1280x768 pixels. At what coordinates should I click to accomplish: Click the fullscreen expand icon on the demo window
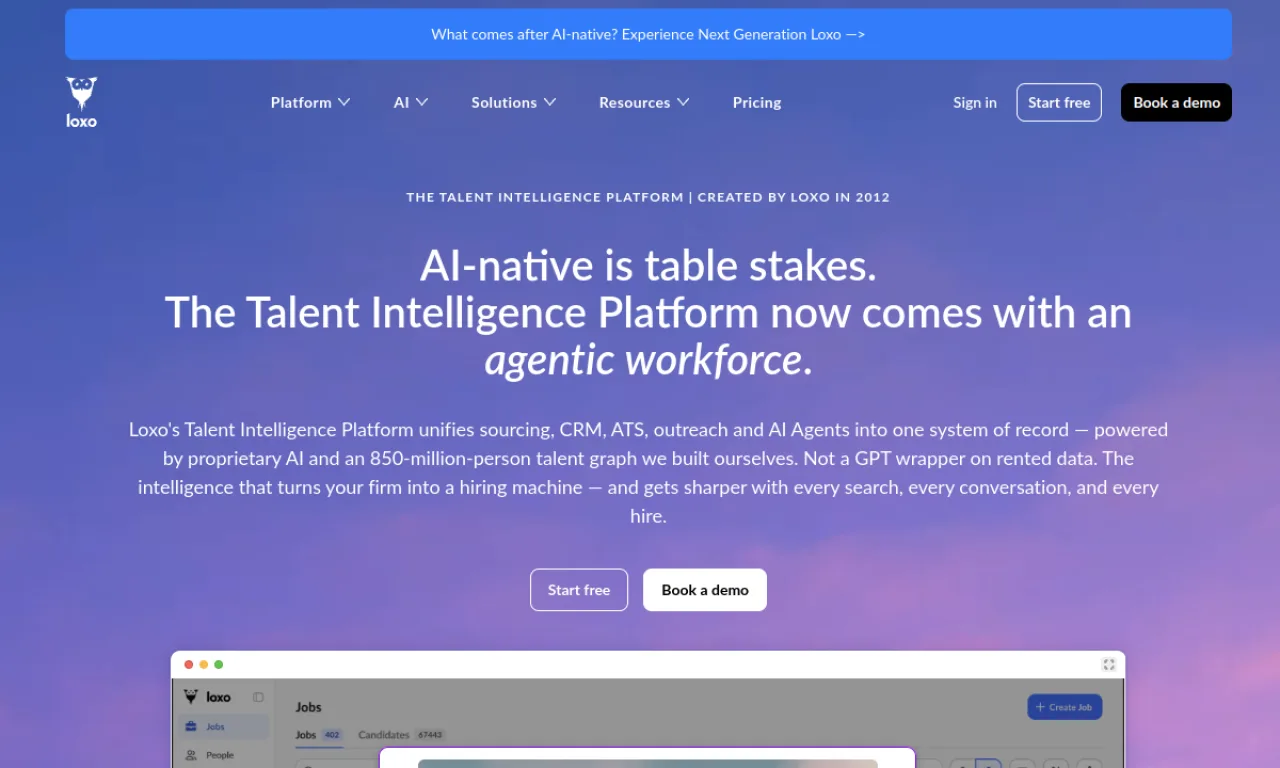point(1109,665)
